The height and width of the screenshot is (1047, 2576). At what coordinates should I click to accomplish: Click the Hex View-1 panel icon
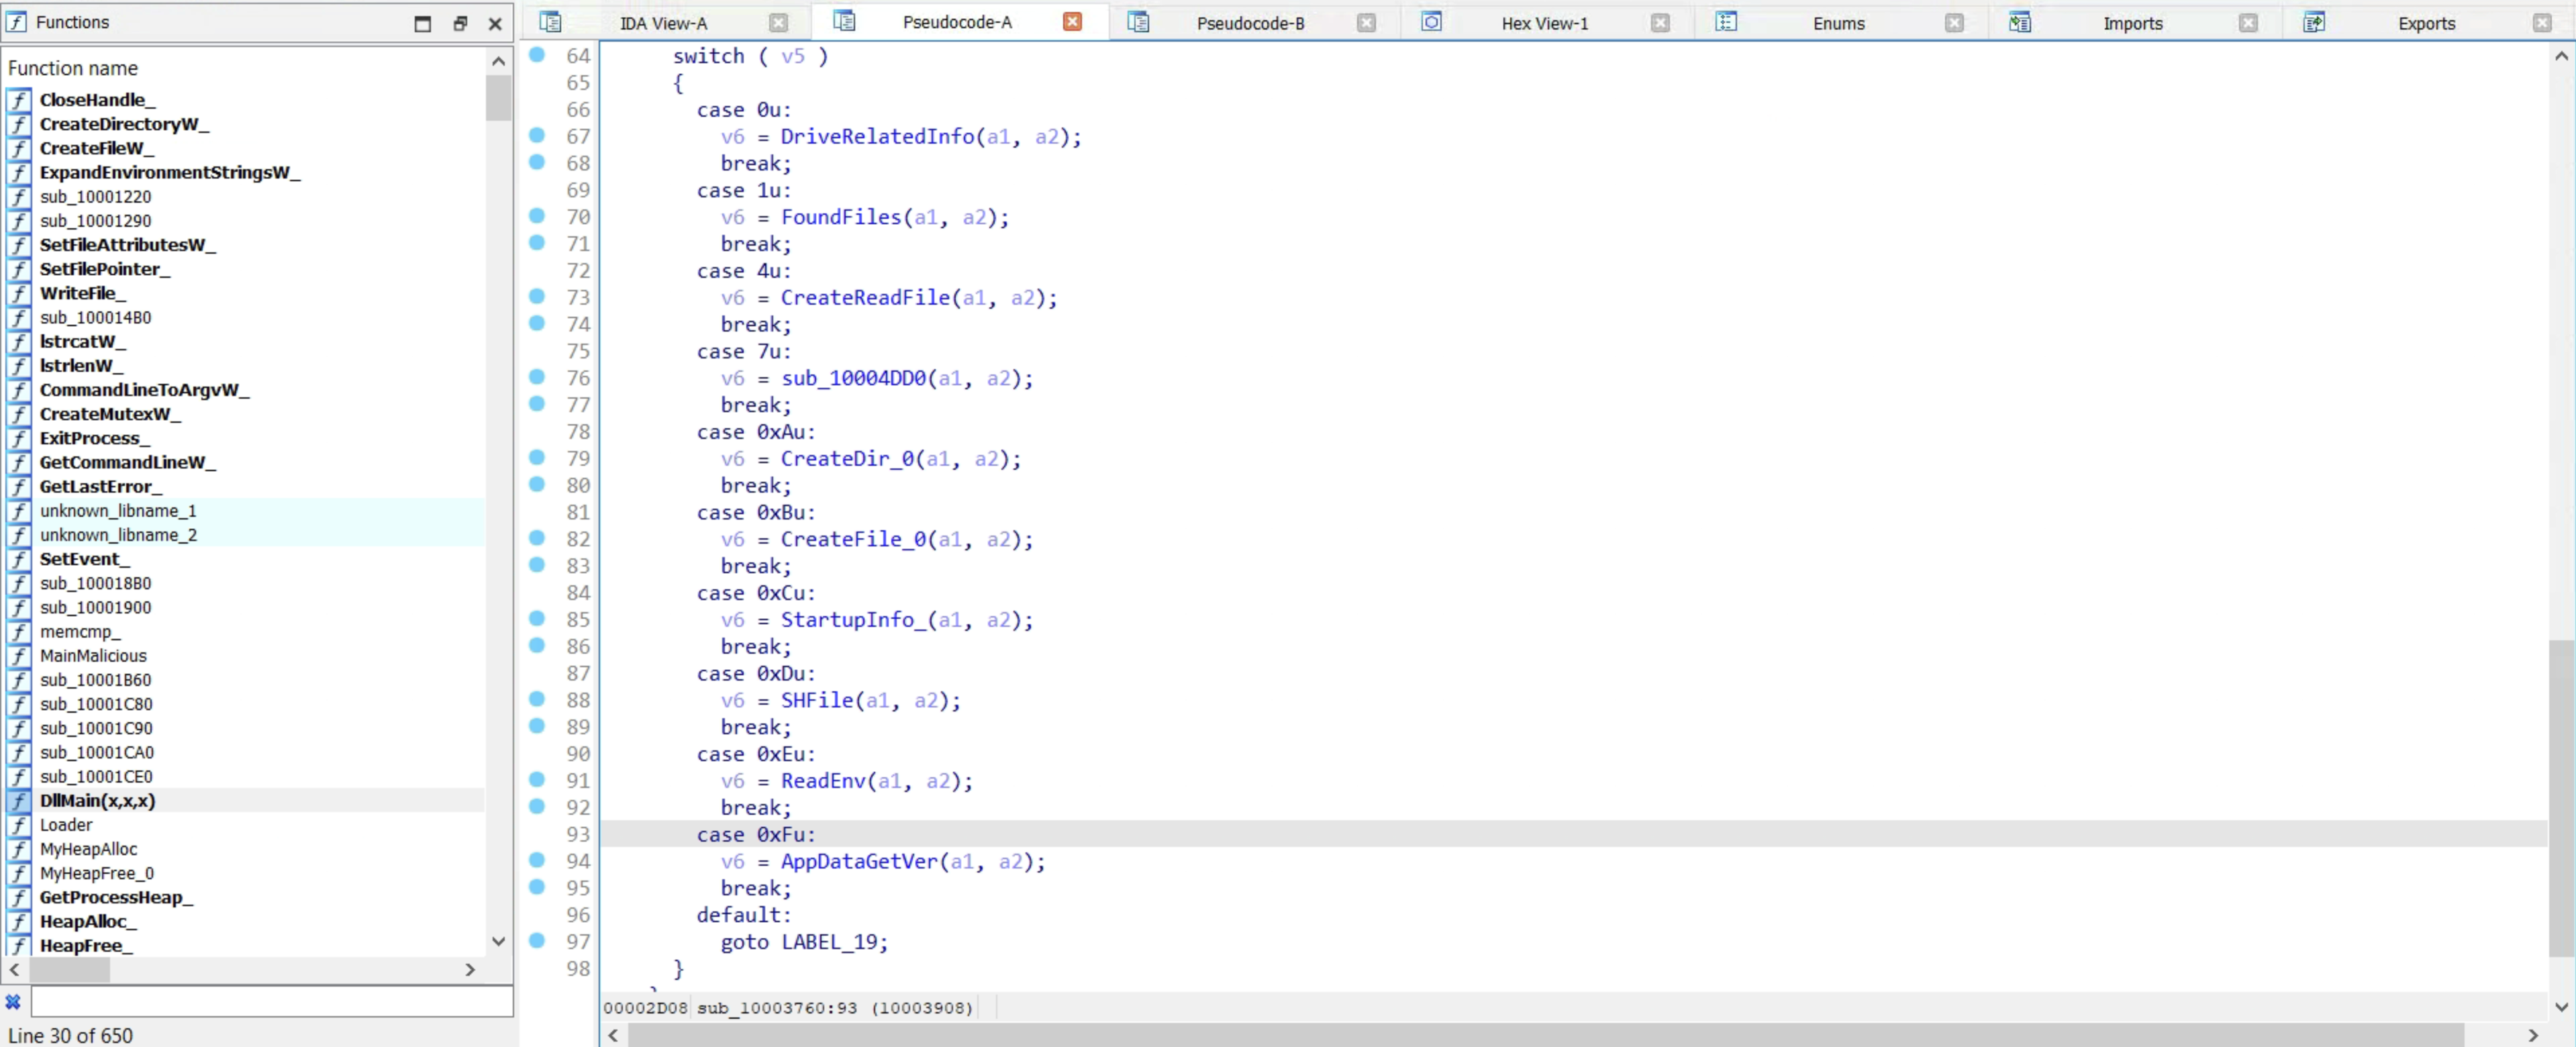point(1432,23)
